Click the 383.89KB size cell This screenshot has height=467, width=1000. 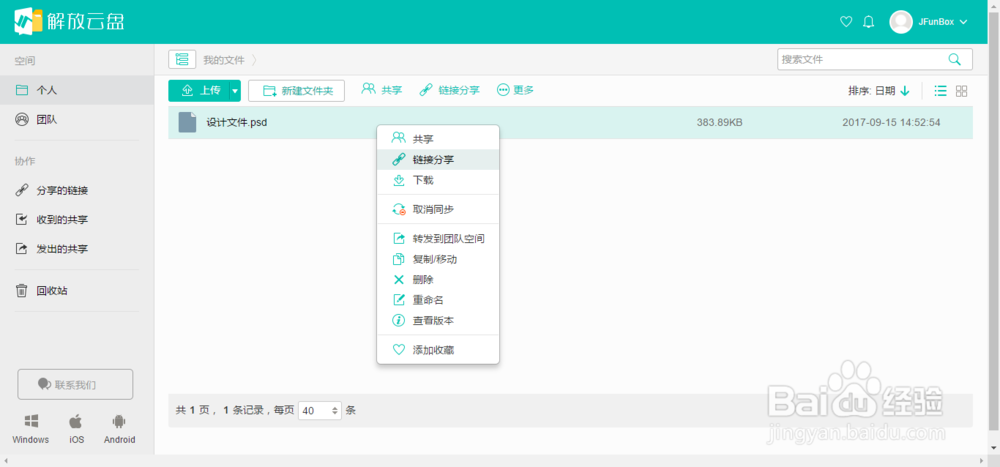[719, 122]
